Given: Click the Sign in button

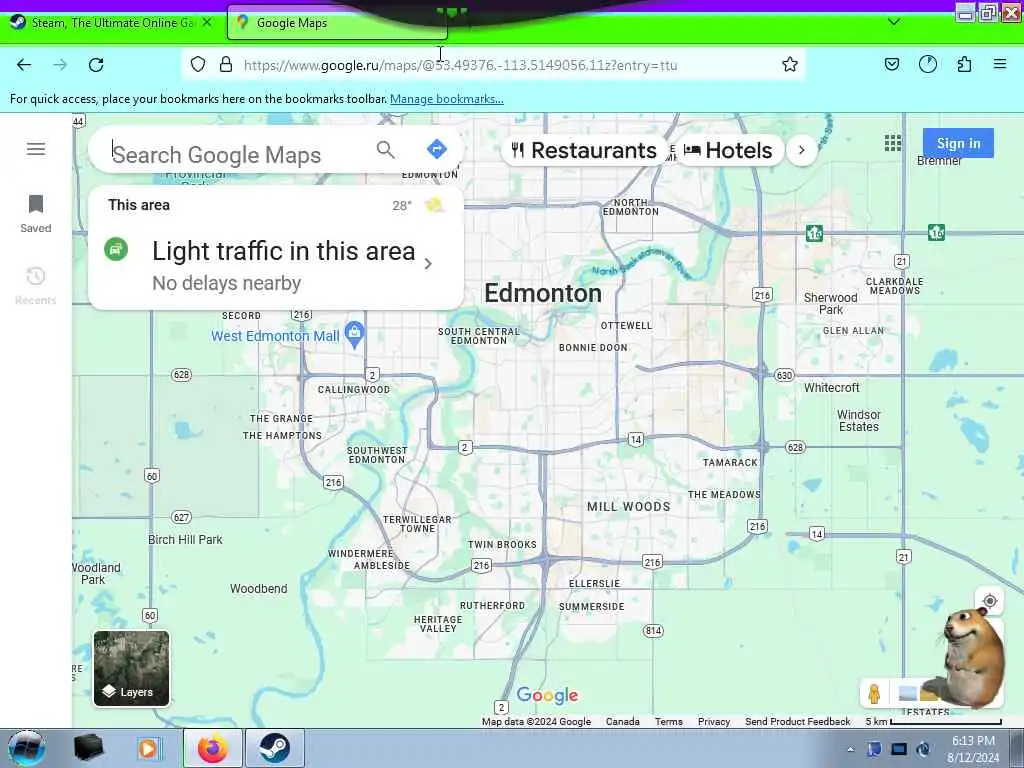Looking at the screenshot, I should (958, 143).
